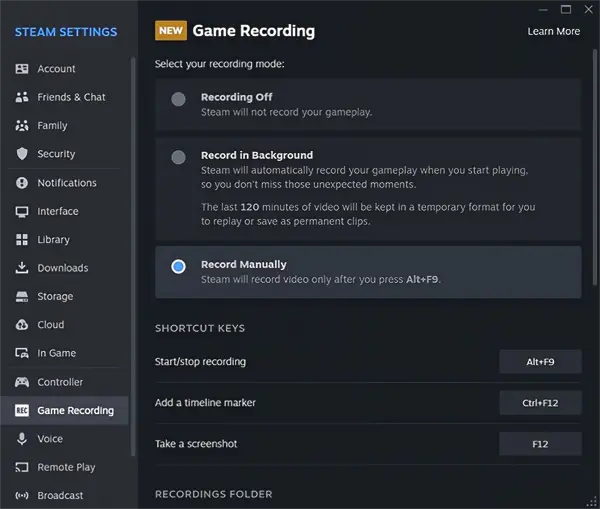The width and height of the screenshot is (600, 509).
Task: Change the timeline marker Ctrl+F12 shortcut
Action: [540, 403]
